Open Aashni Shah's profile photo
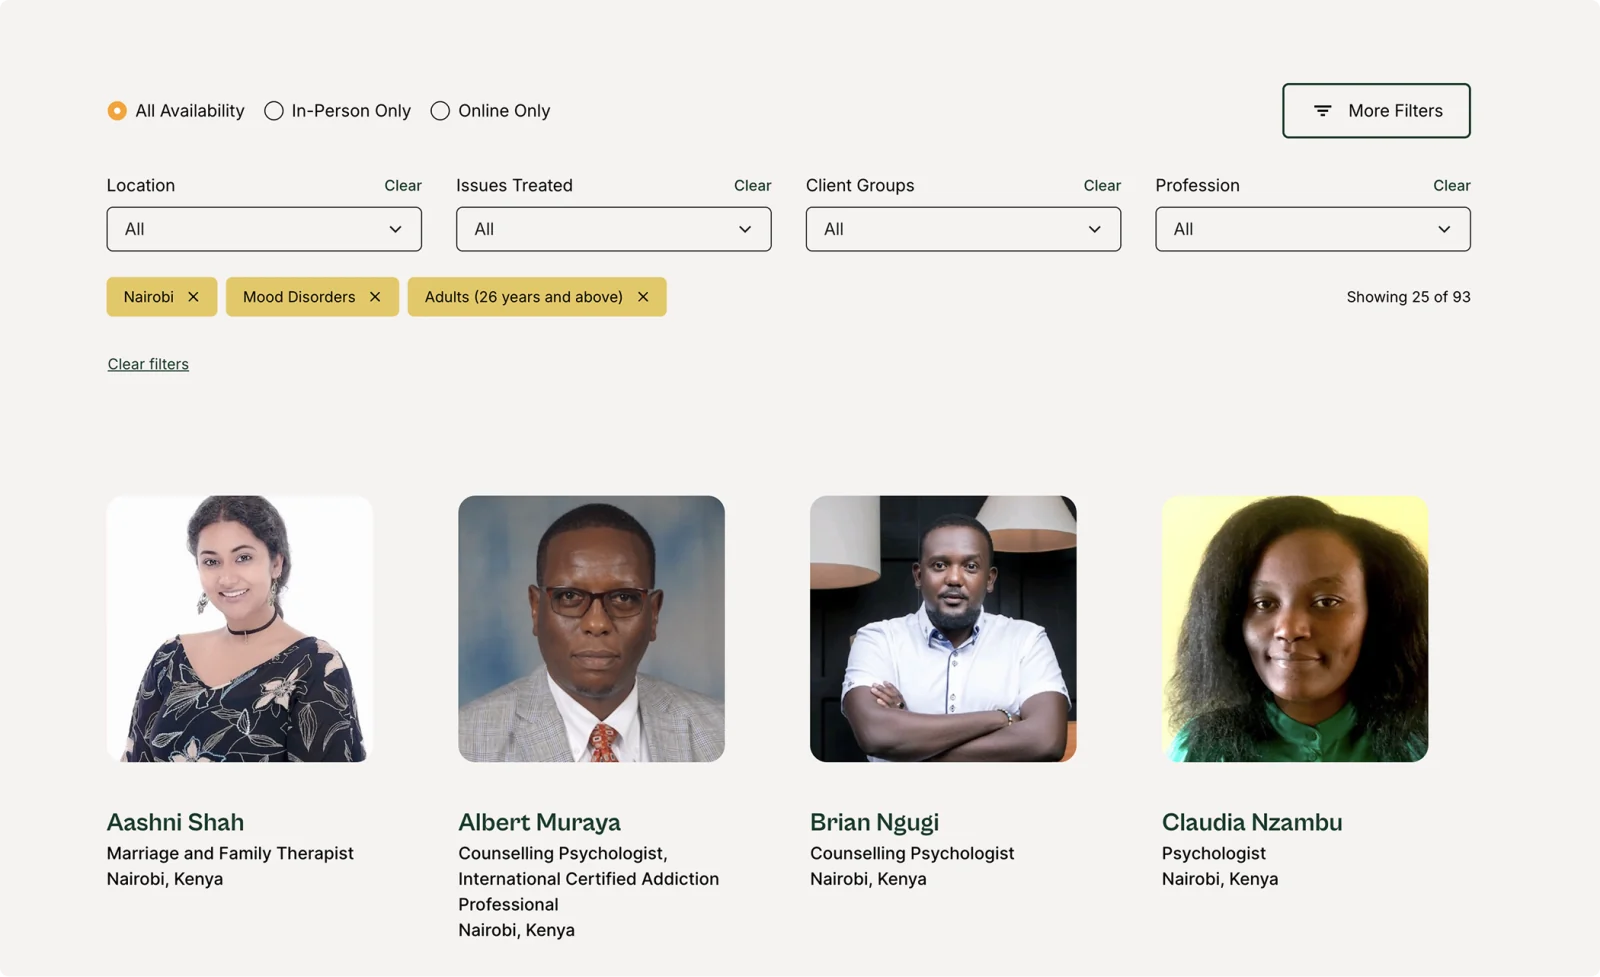 point(240,629)
